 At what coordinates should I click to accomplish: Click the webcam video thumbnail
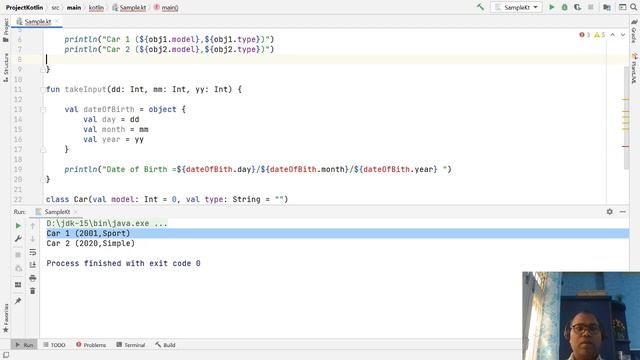click(x=581, y=316)
